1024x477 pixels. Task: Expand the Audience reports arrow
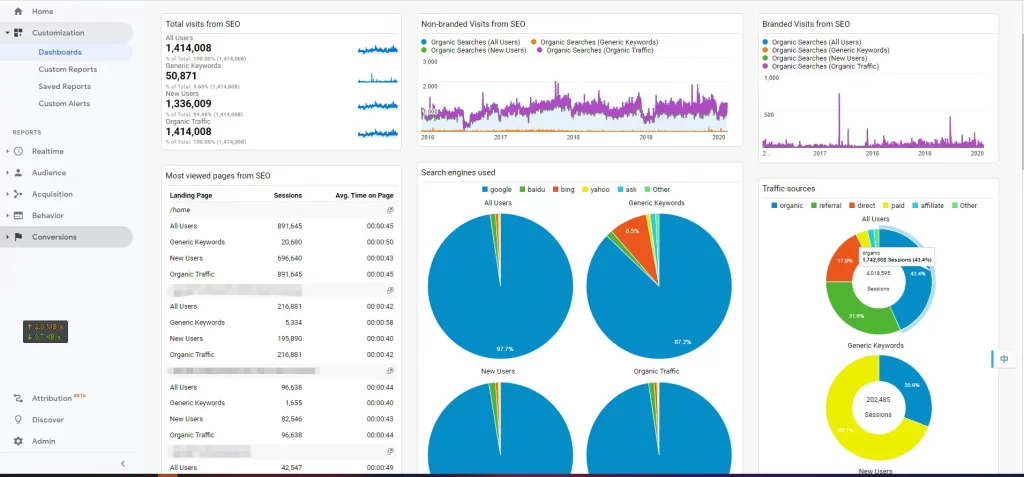(7, 173)
